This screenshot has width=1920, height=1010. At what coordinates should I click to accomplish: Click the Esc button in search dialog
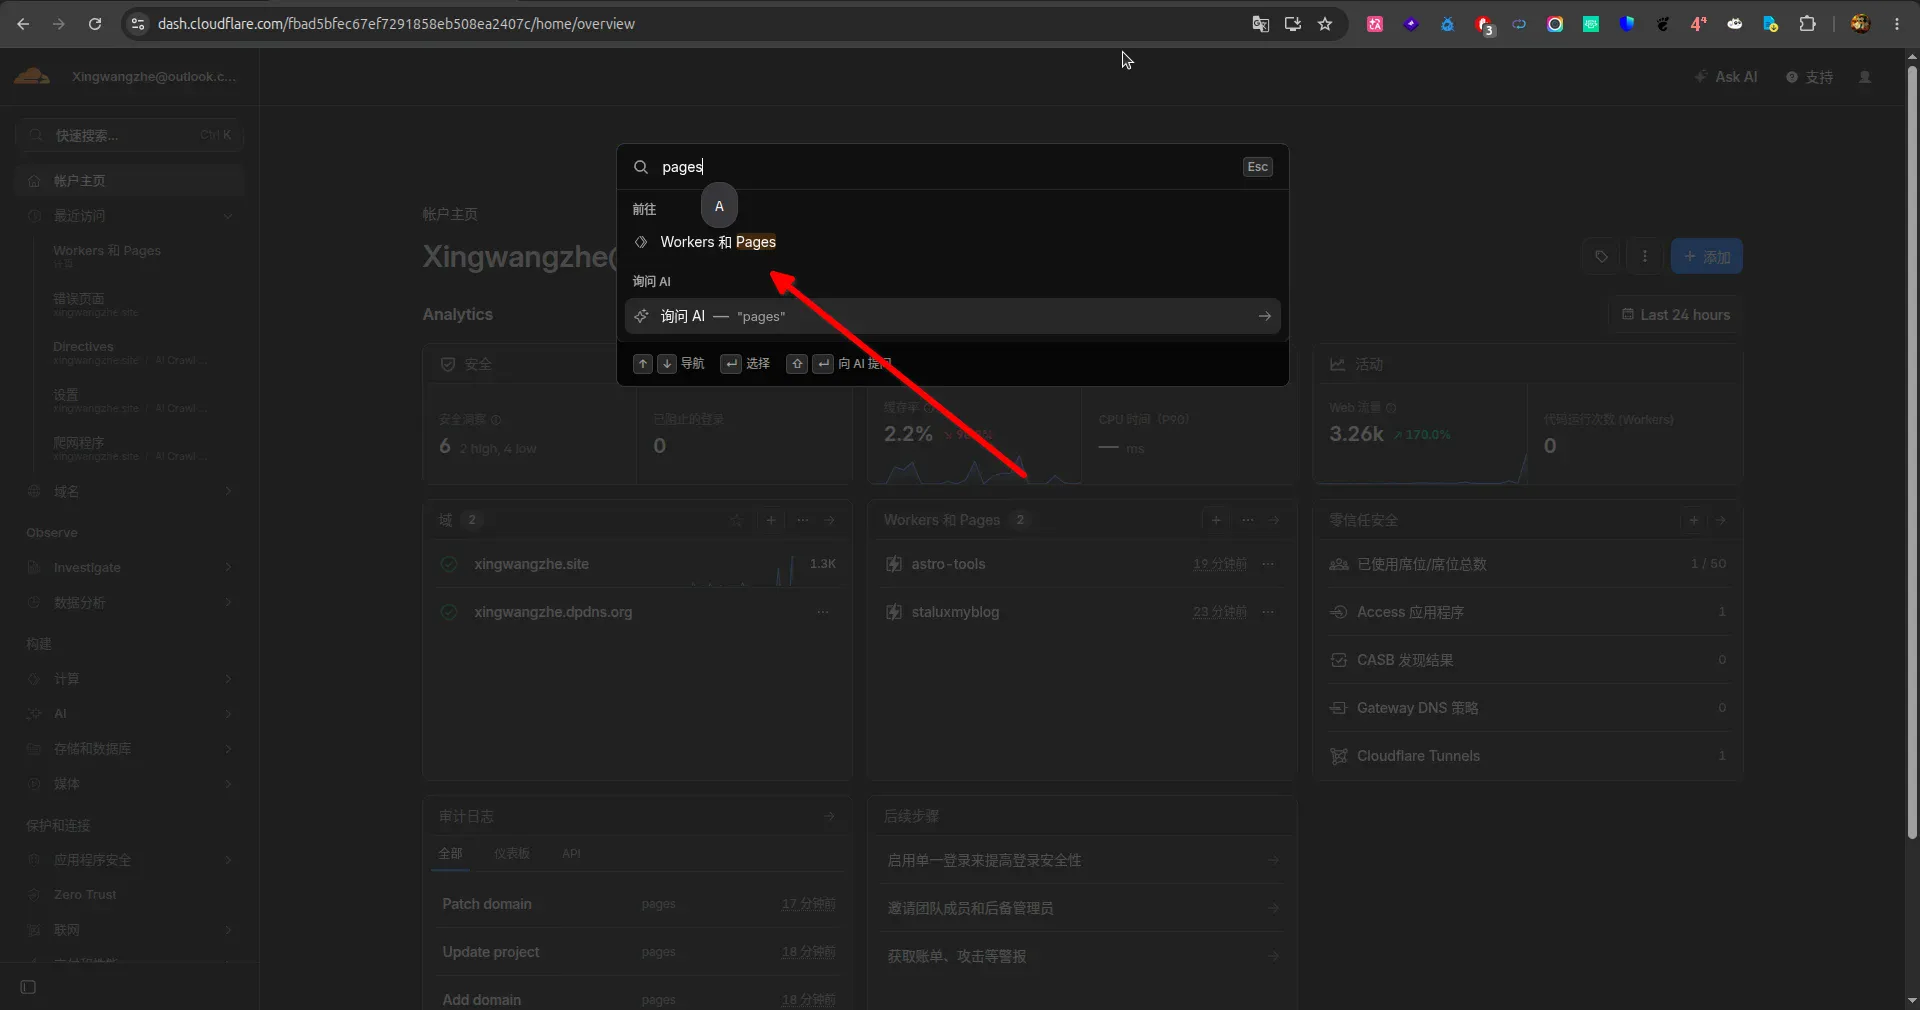coord(1258,167)
